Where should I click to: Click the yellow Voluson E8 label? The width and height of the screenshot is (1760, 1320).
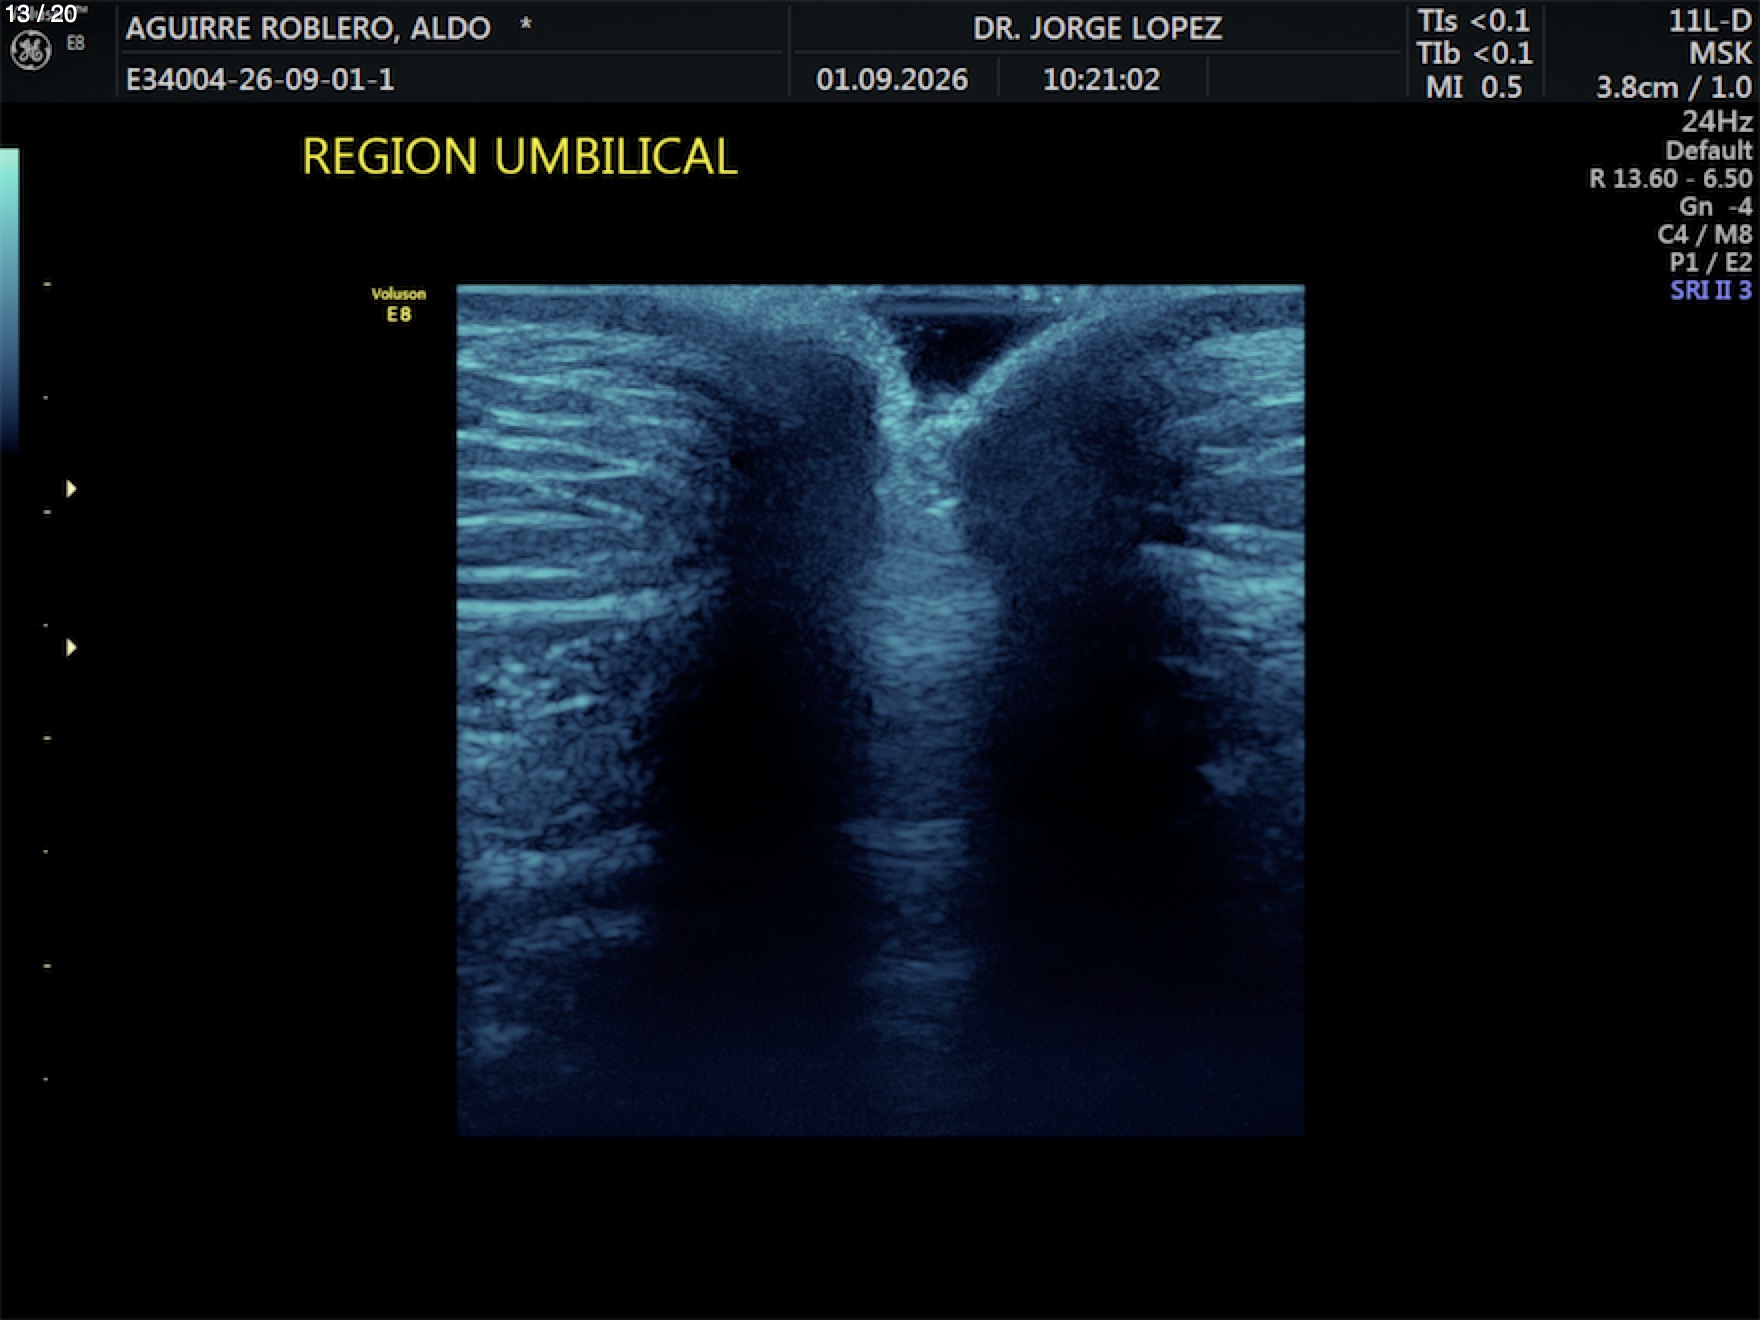[x=398, y=304]
